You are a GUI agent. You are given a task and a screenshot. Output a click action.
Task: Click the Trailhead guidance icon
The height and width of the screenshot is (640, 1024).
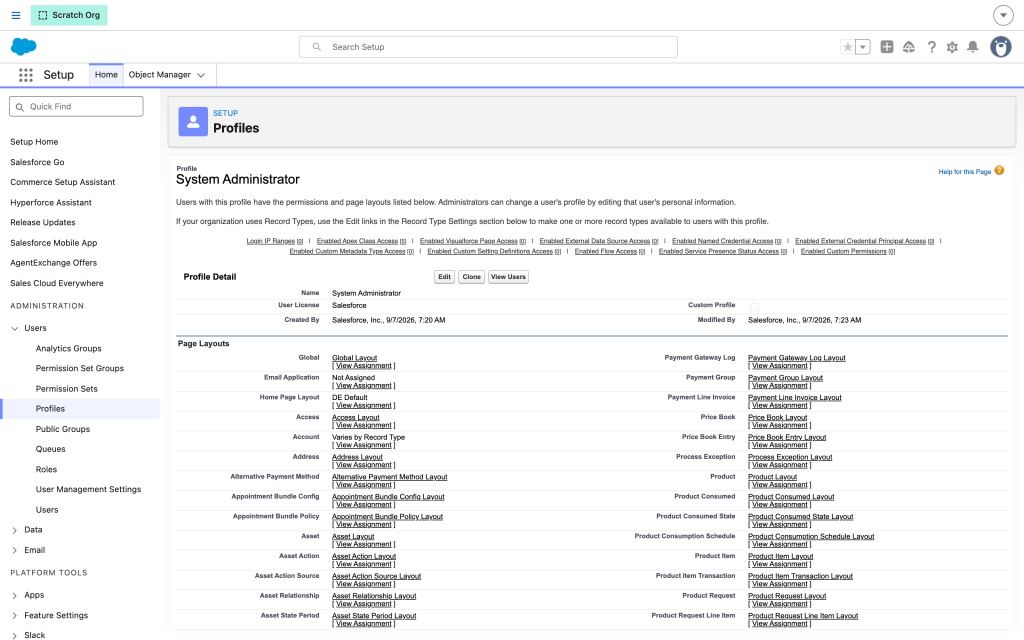point(908,47)
